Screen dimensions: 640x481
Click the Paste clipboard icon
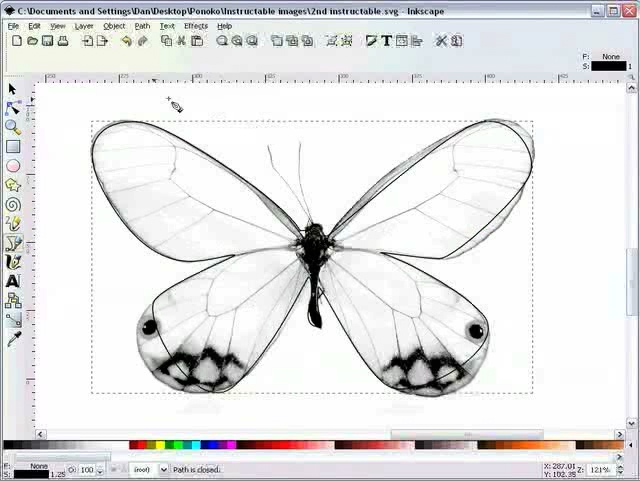pos(197,41)
